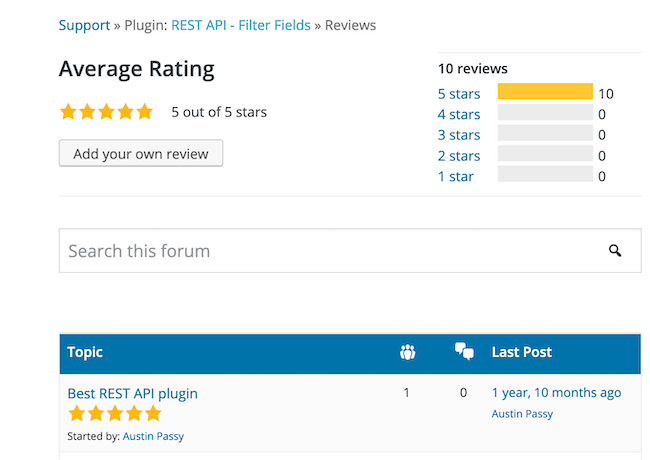Image resolution: width=650 pixels, height=460 pixels.
Task: Open Austin Passy in Started by line
Action: click(x=153, y=436)
